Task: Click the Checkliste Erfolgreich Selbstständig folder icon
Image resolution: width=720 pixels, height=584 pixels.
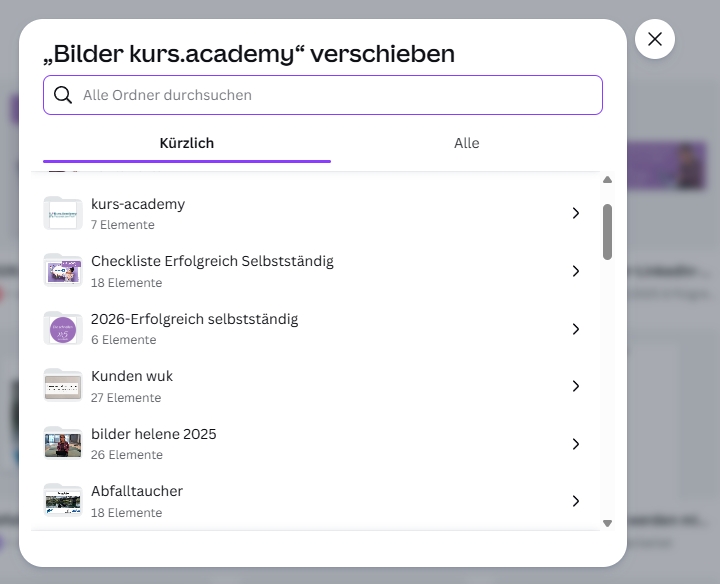Action: pyautogui.click(x=63, y=271)
